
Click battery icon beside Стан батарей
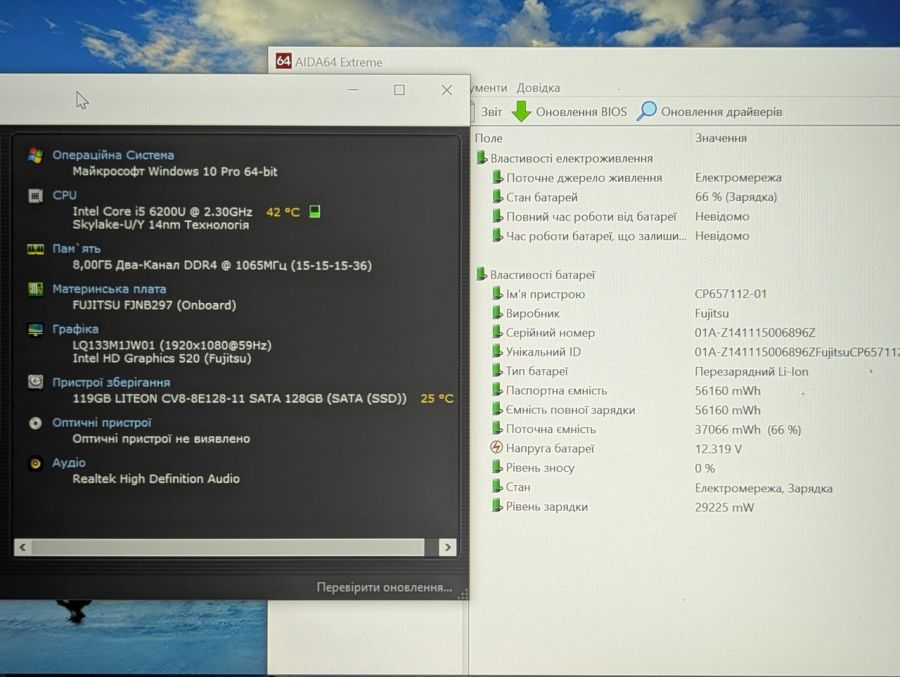tap(497, 197)
